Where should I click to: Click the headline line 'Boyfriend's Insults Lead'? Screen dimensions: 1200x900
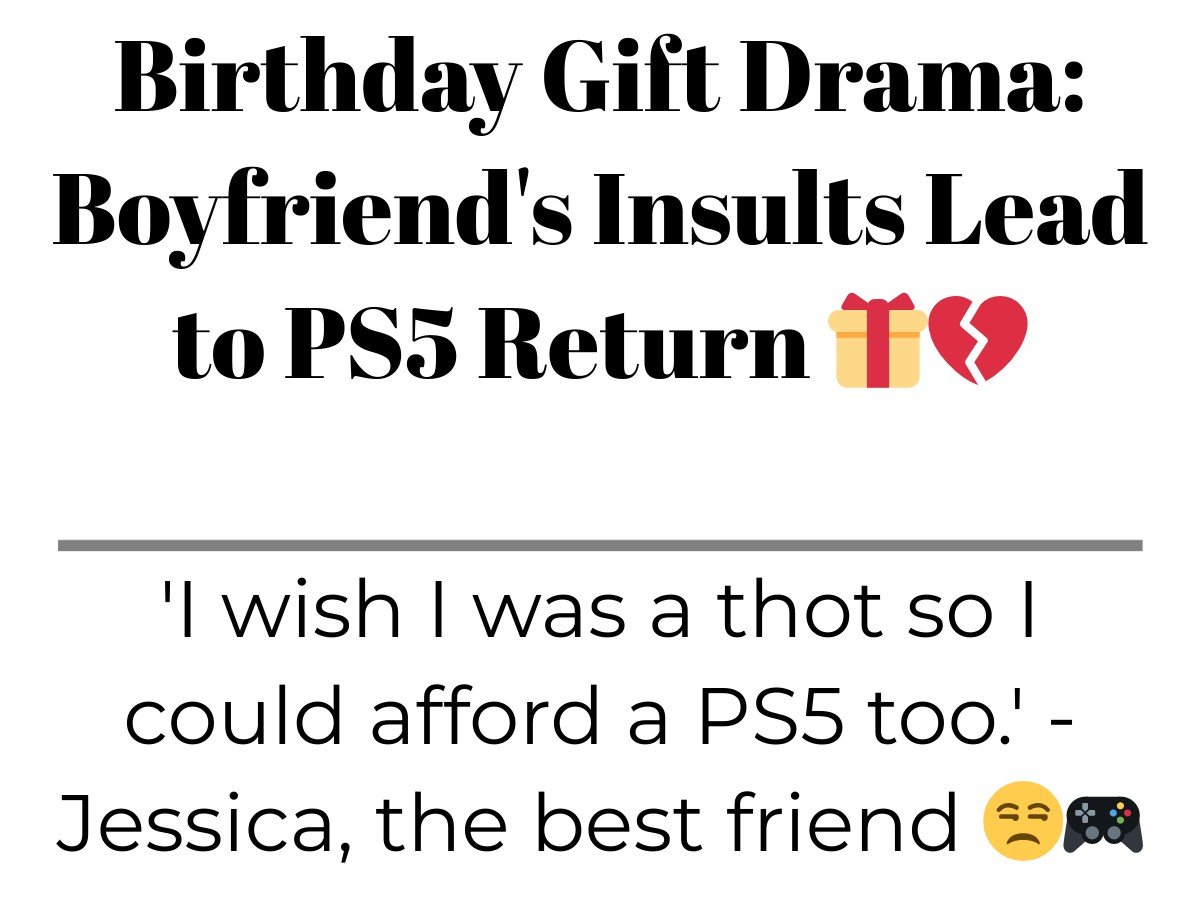[x=600, y=212]
